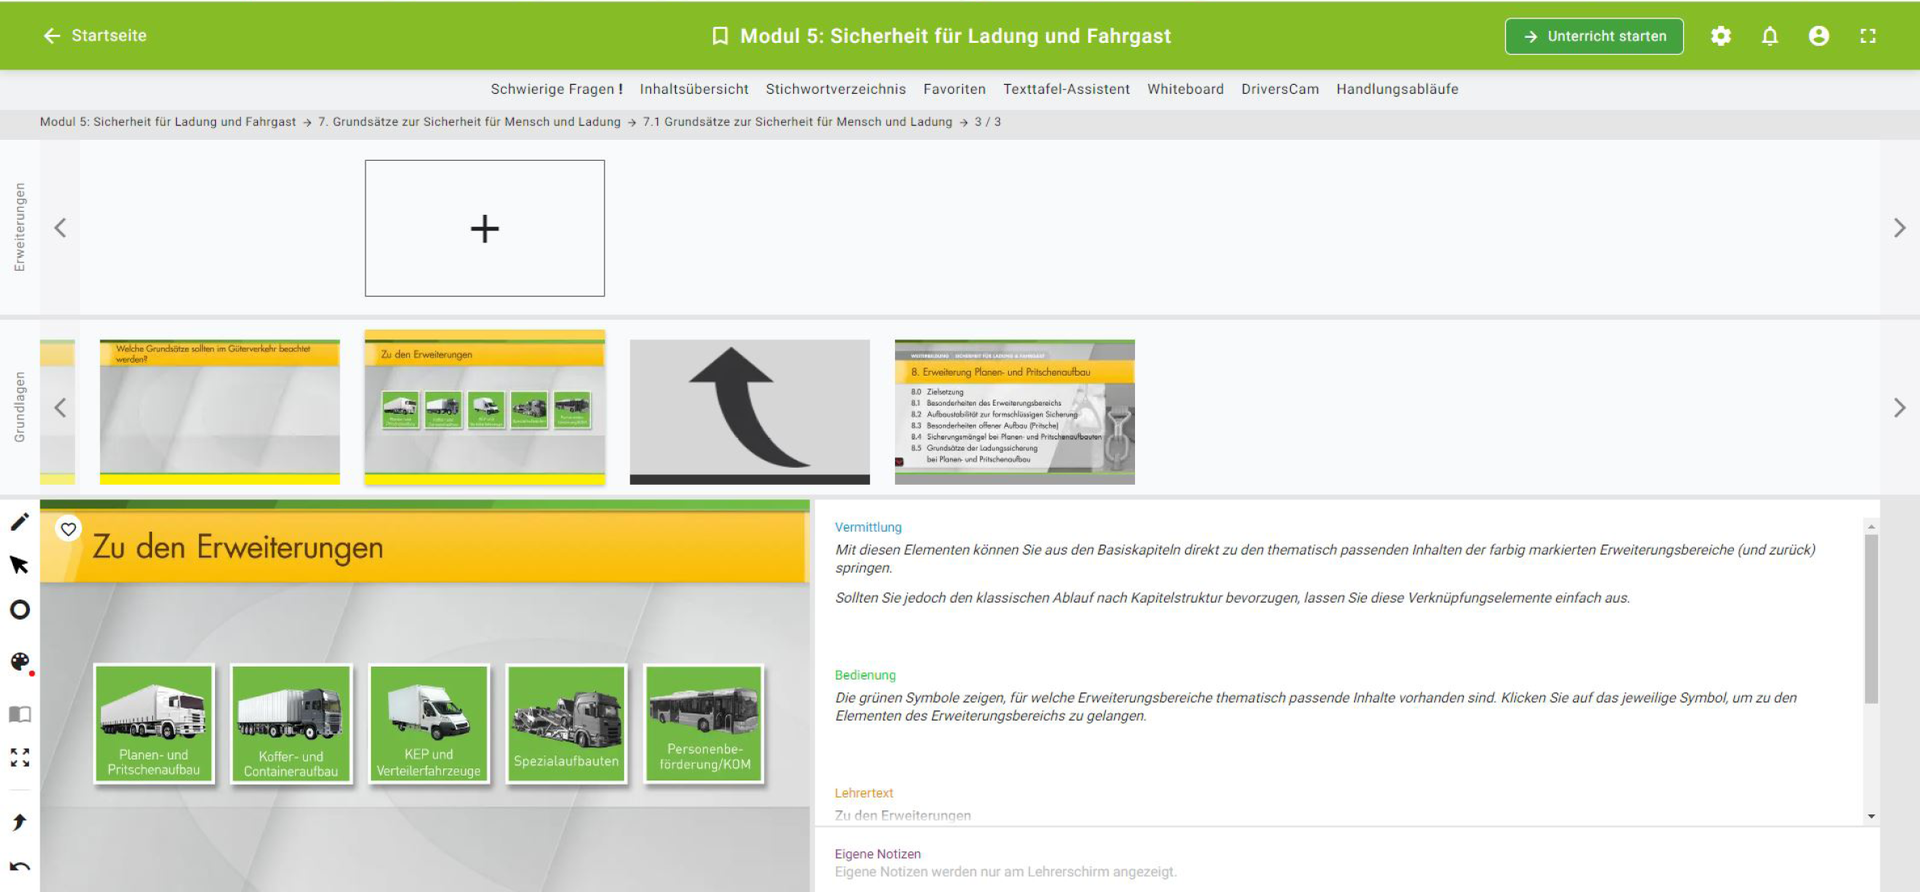Open the Whiteboard menu item

(1185, 89)
